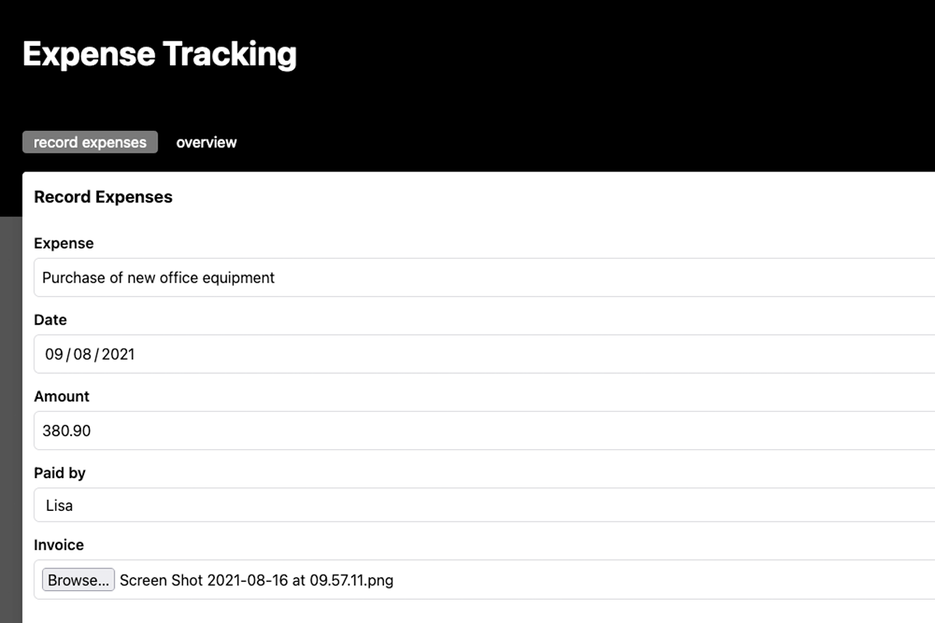Click the Amount field containing 380.90
Image resolution: width=935 pixels, height=623 pixels.
pos(400,431)
